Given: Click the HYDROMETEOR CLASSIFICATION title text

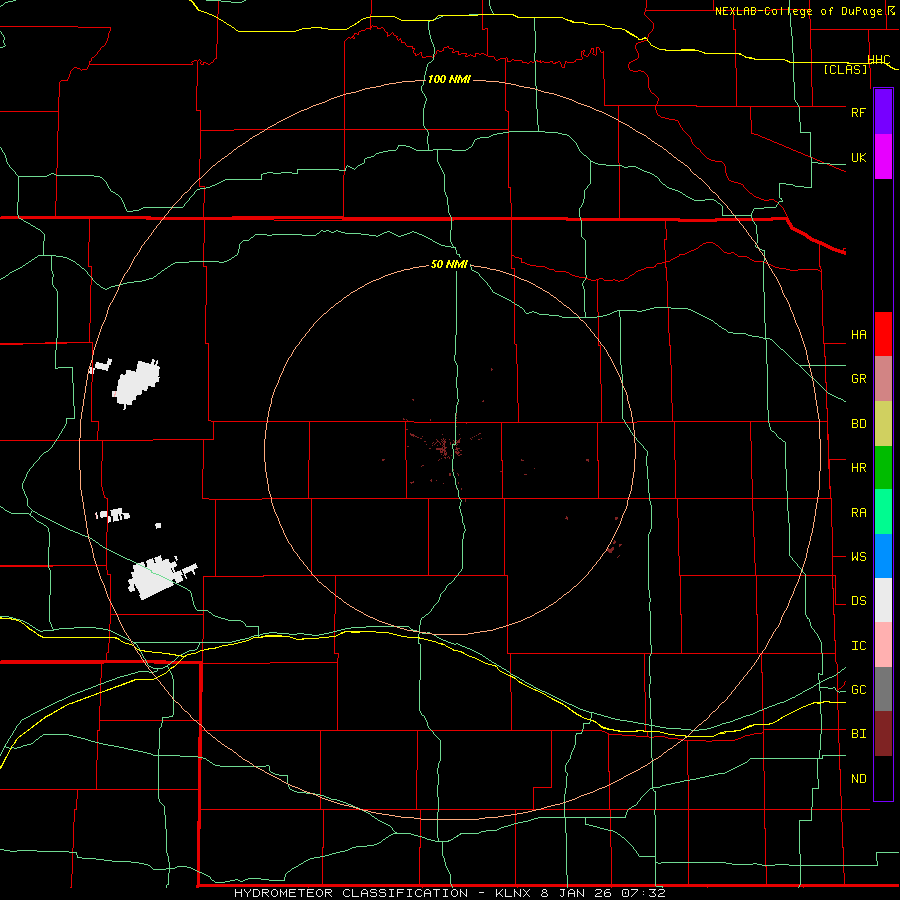Looking at the screenshot, I should 351,893.
